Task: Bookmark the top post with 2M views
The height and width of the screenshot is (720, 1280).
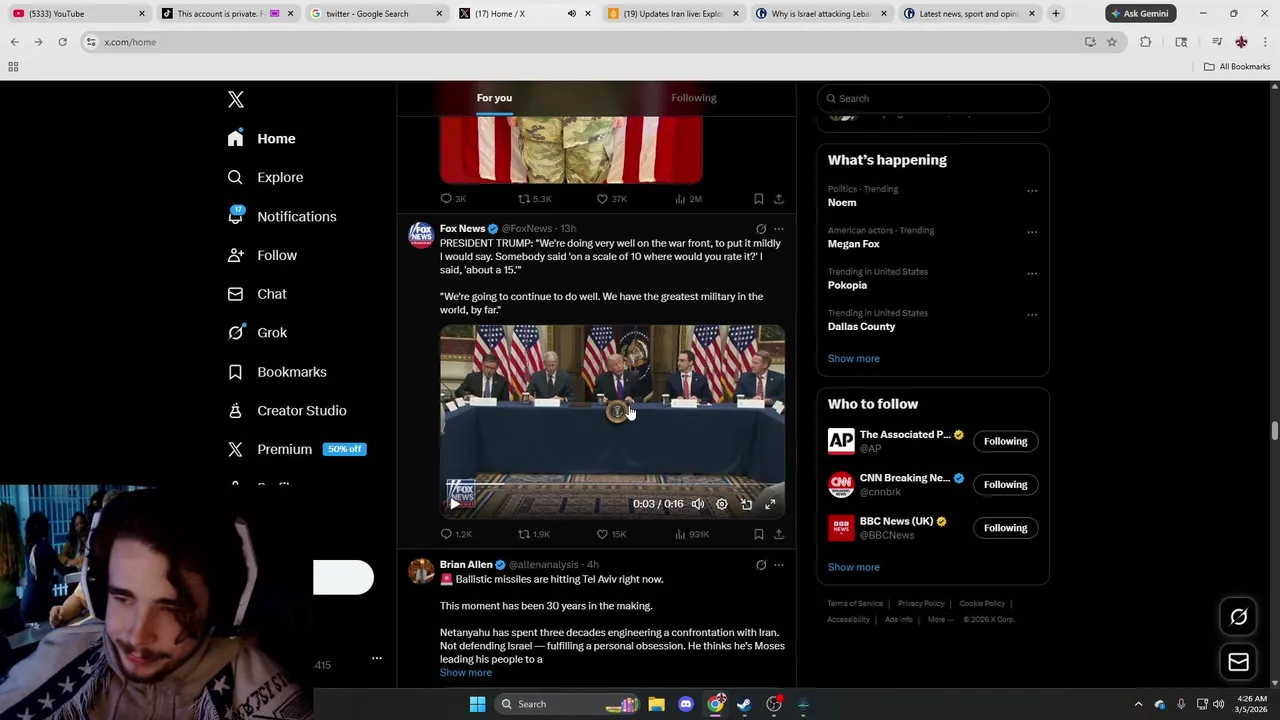Action: click(x=758, y=199)
